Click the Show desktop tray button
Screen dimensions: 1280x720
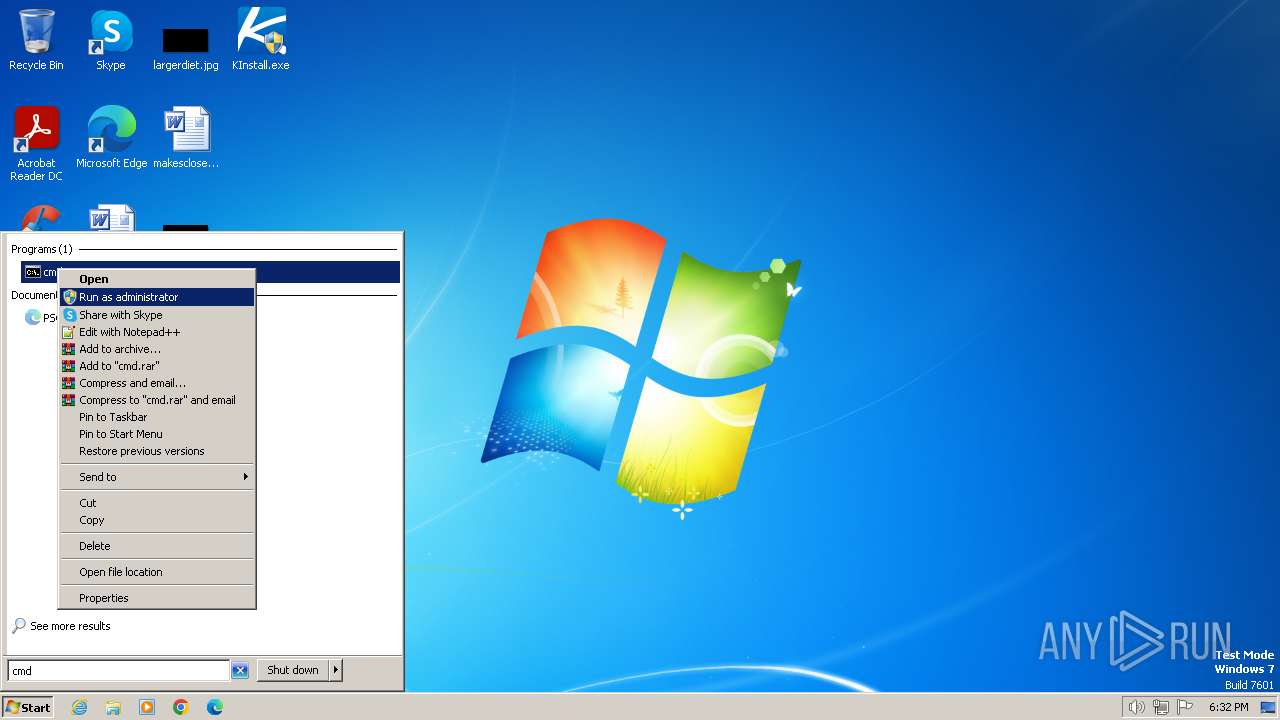[x=1268, y=707]
